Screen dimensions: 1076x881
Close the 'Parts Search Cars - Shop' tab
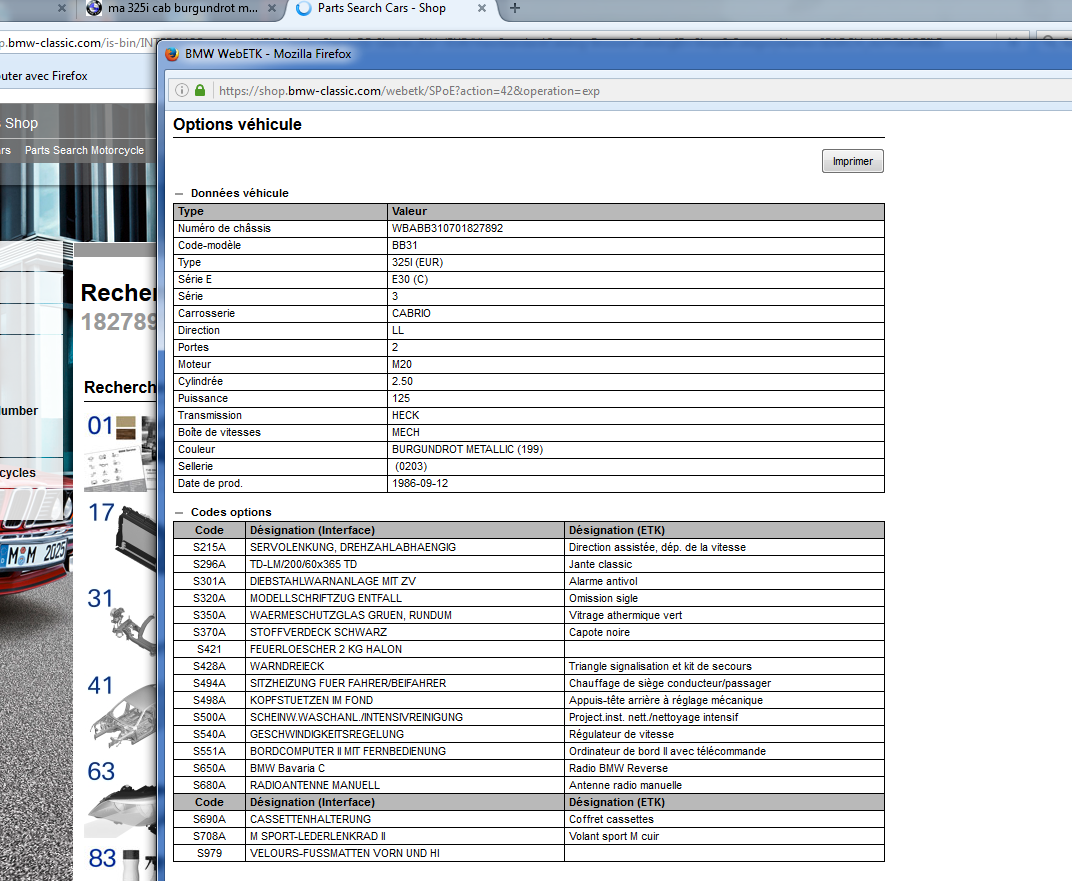pyautogui.click(x=482, y=8)
